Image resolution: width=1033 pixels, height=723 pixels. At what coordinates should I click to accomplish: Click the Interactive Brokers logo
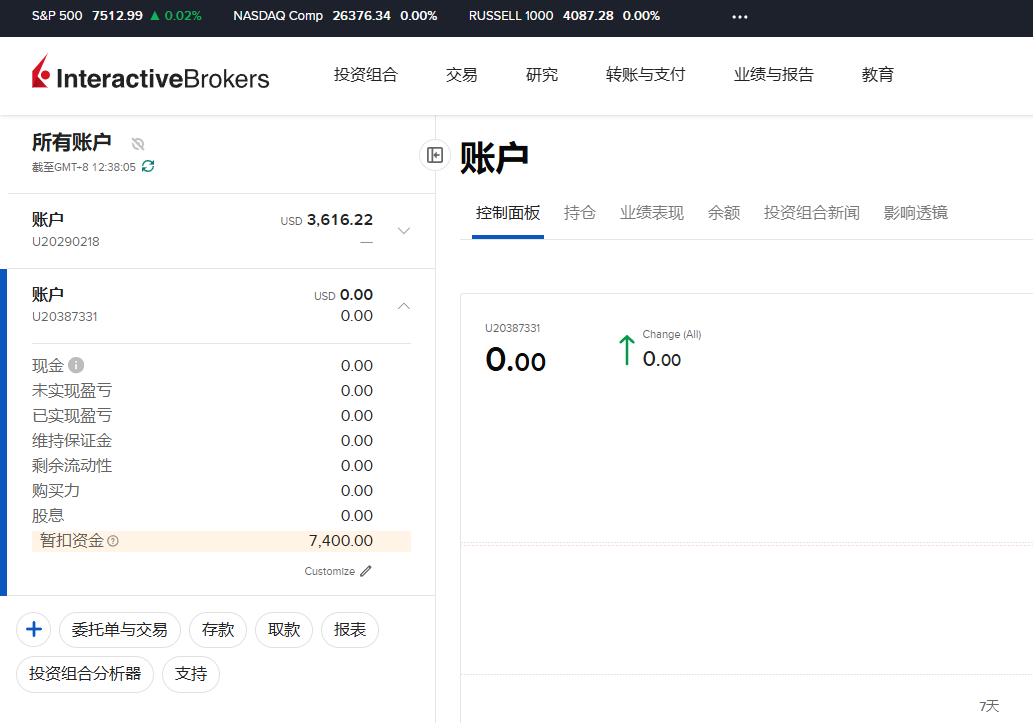point(150,72)
